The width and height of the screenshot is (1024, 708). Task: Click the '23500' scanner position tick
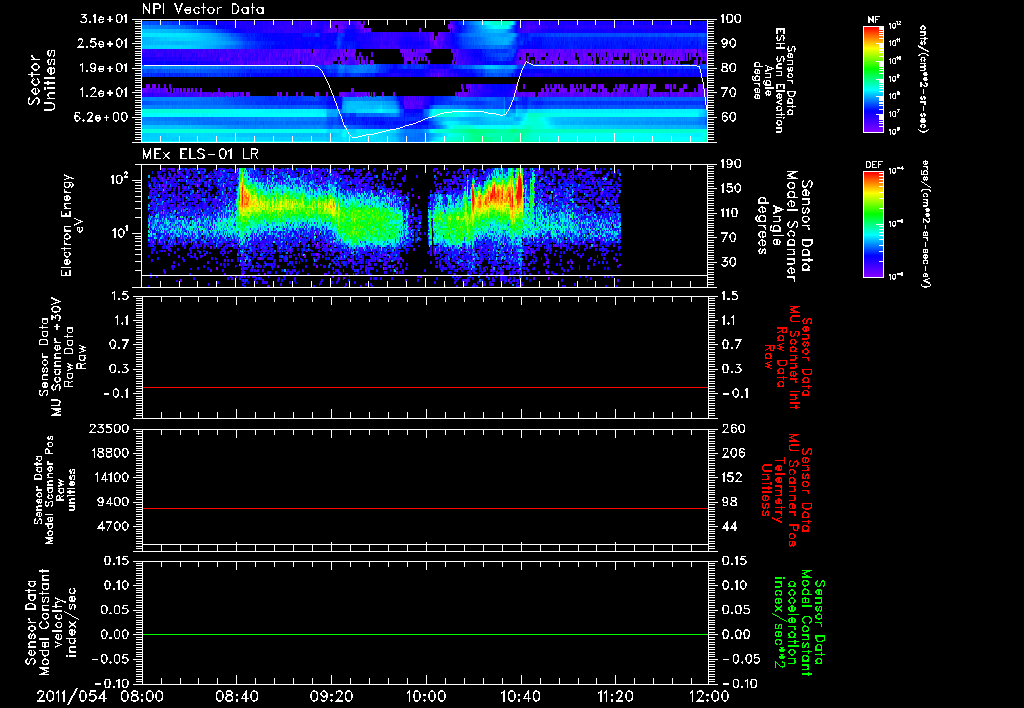(x=110, y=428)
